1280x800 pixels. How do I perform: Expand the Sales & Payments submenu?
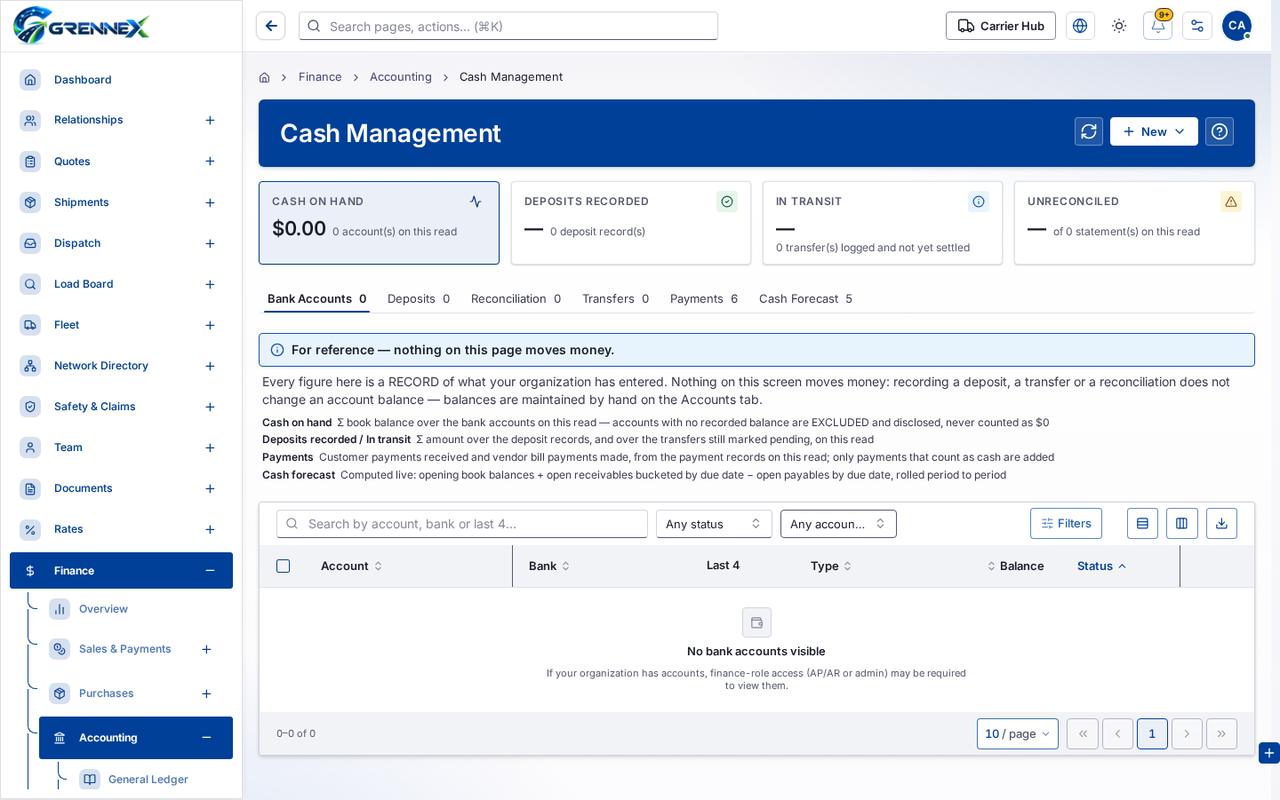tap(206, 649)
